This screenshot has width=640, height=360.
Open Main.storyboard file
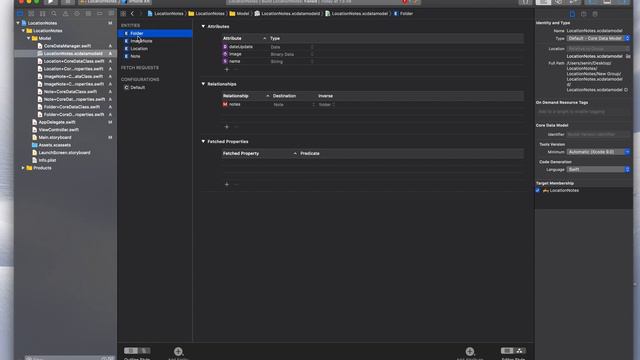pyautogui.click(x=55, y=138)
